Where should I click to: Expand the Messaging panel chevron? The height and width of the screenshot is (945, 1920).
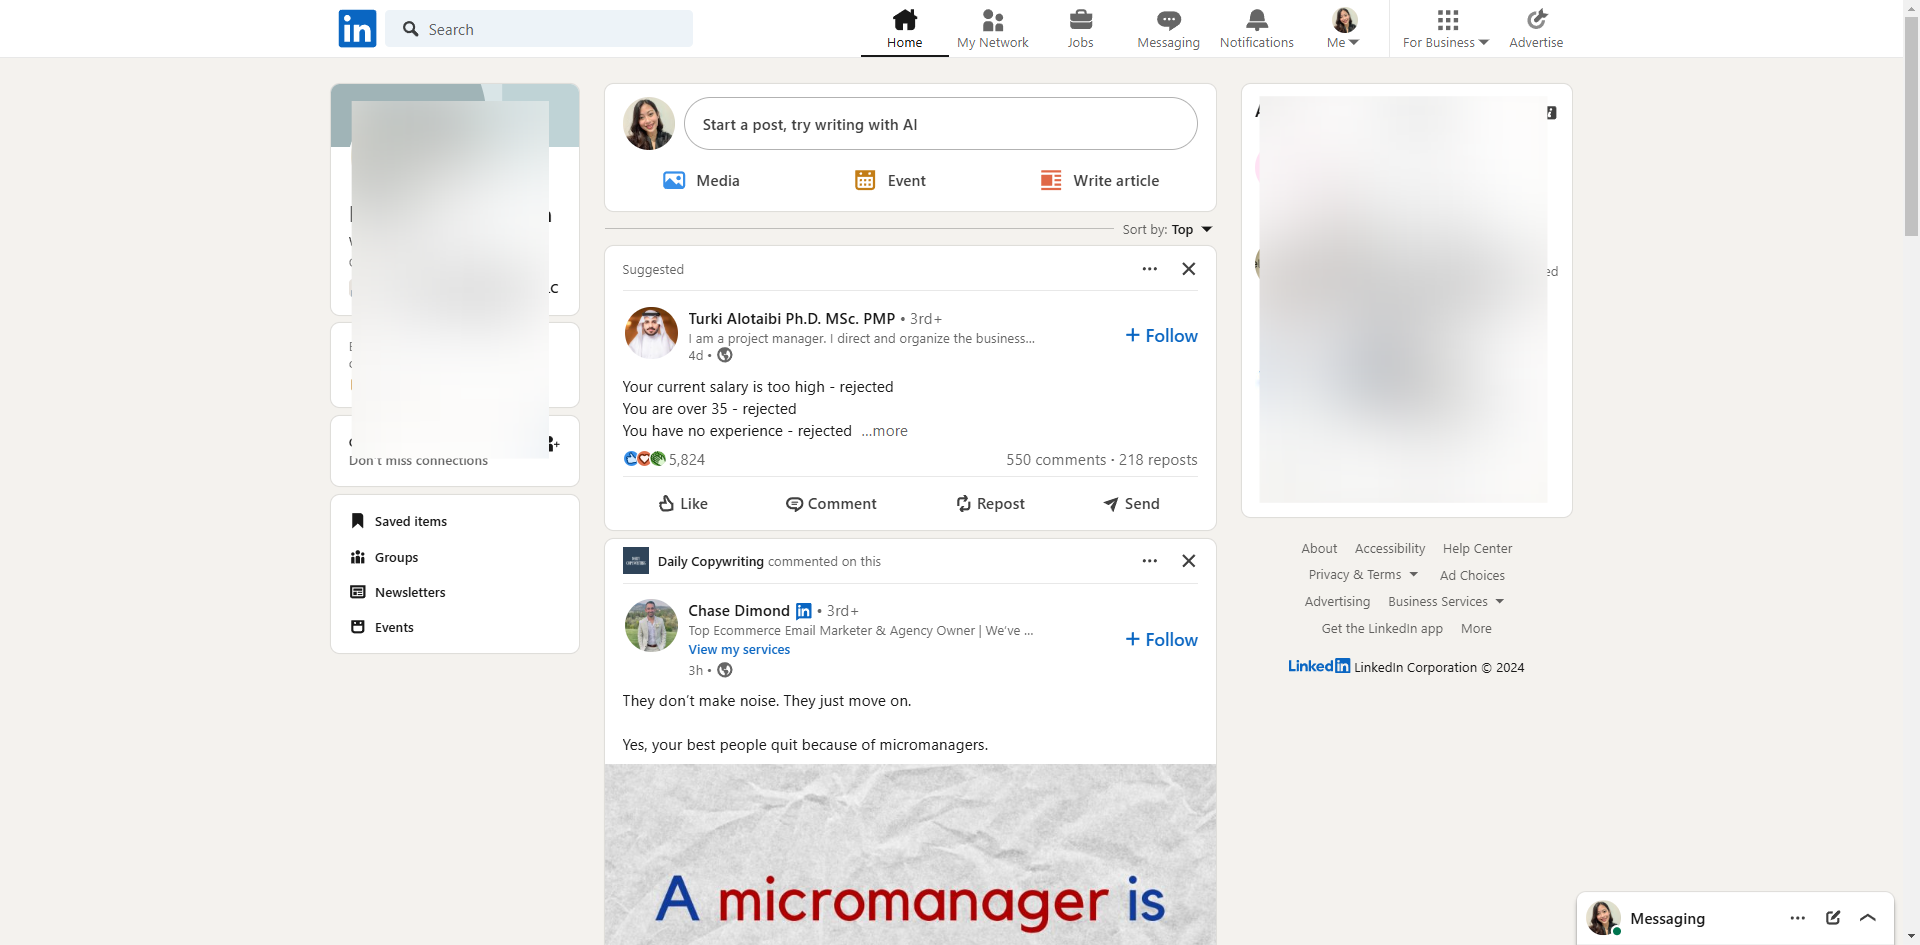tap(1867, 918)
